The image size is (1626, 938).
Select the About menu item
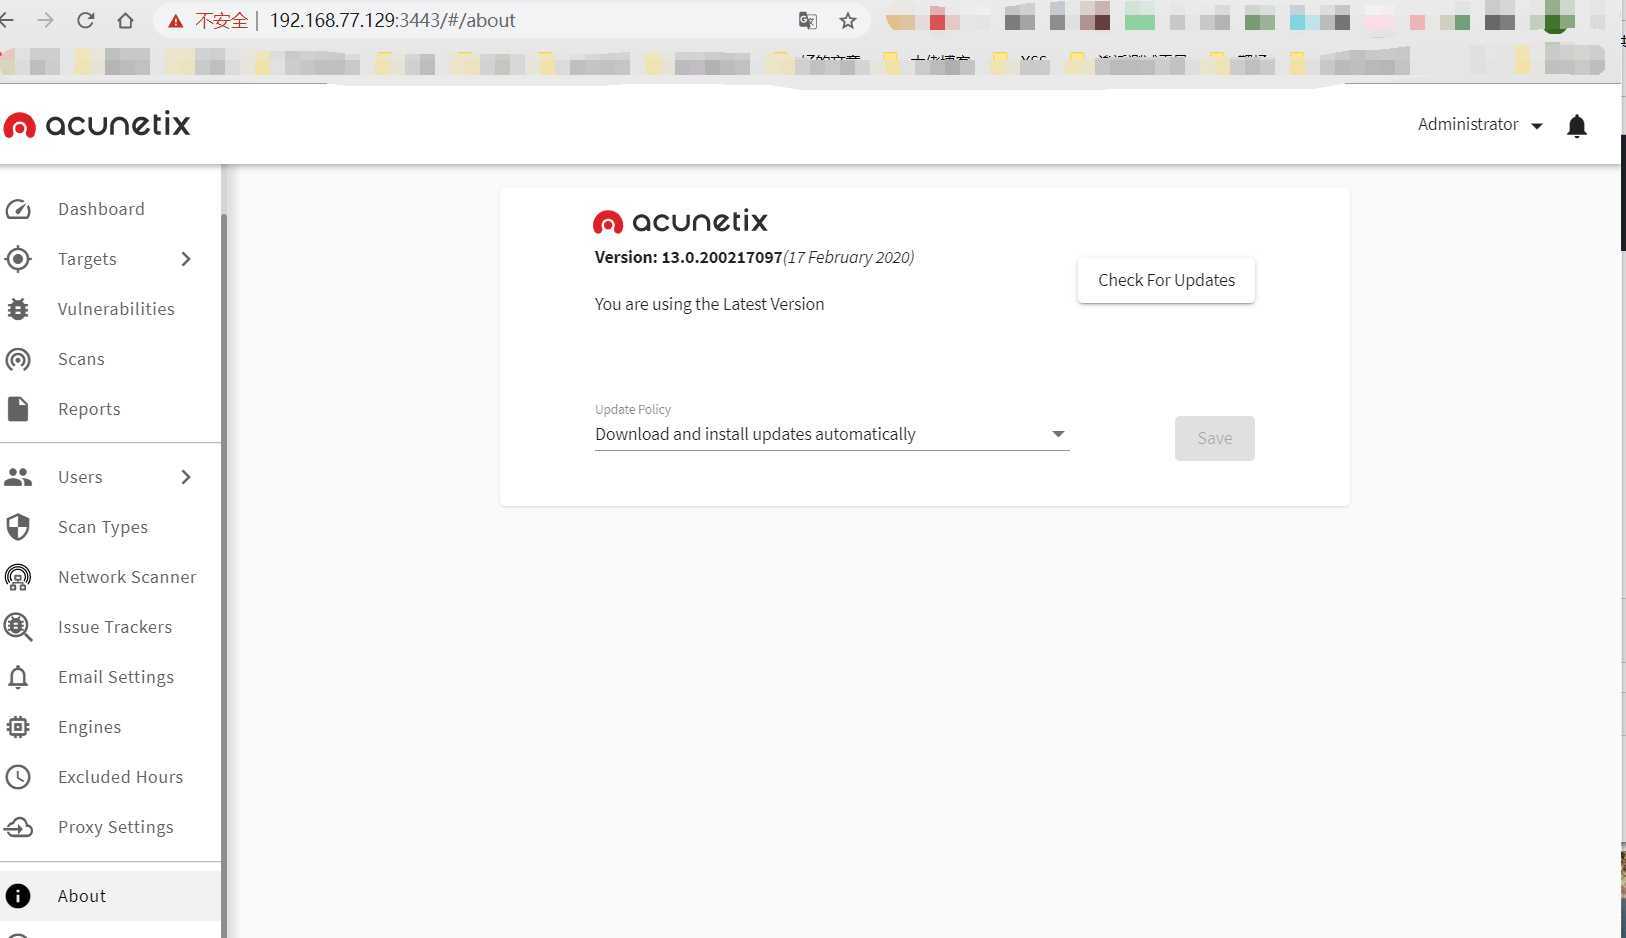(110, 896)
